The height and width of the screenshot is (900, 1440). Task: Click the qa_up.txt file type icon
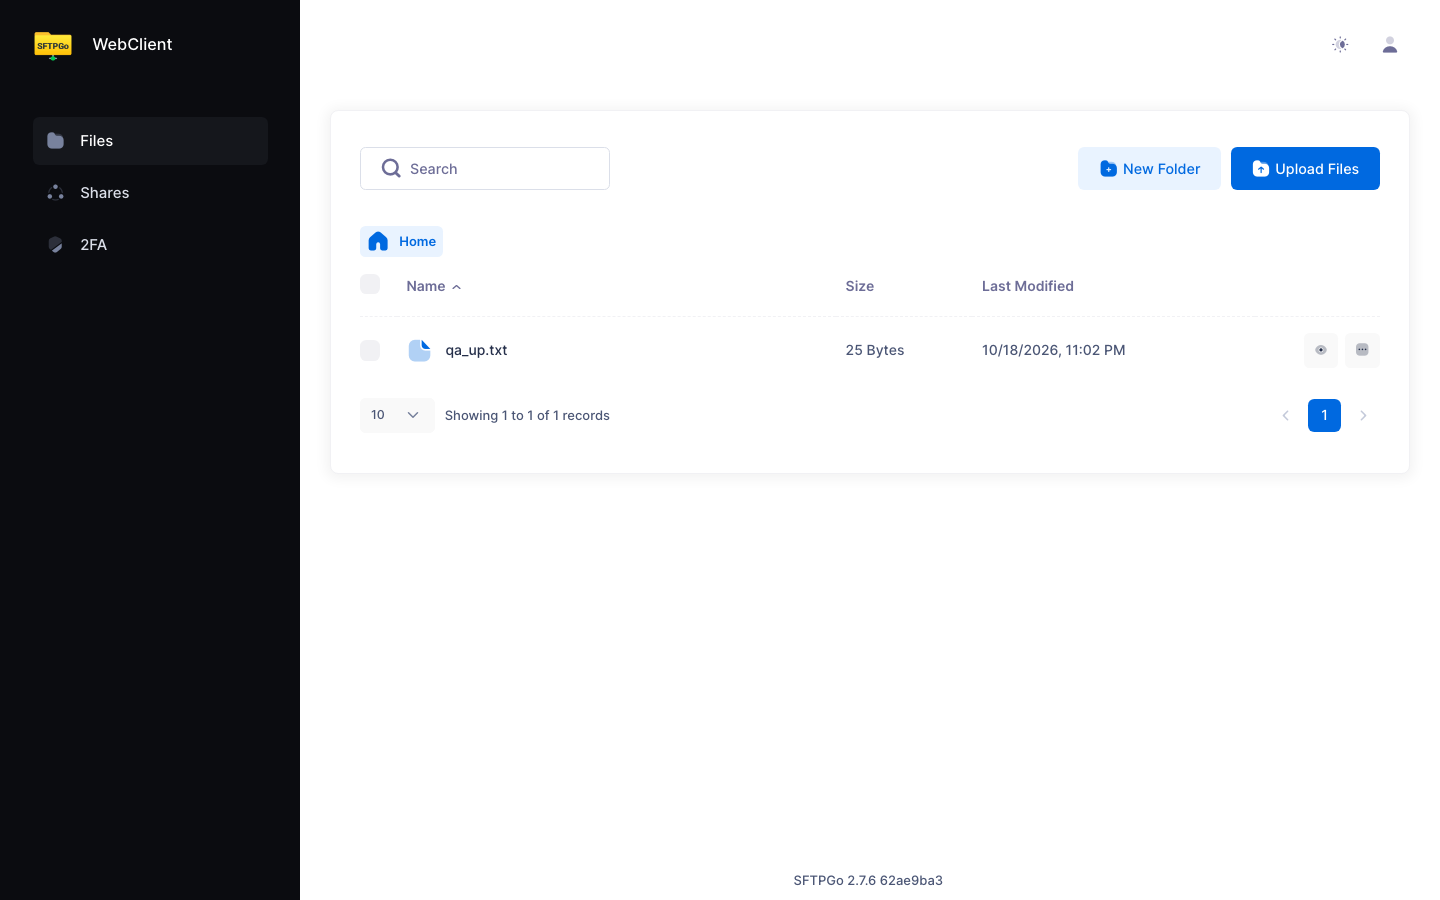420,350
